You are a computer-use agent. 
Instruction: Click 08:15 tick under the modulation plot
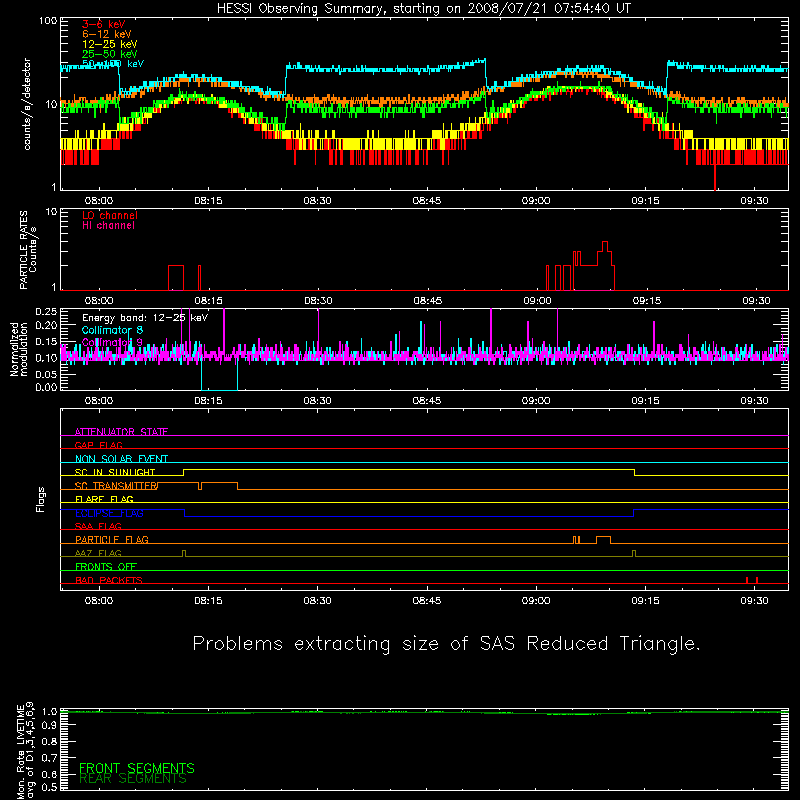point(208,401)
